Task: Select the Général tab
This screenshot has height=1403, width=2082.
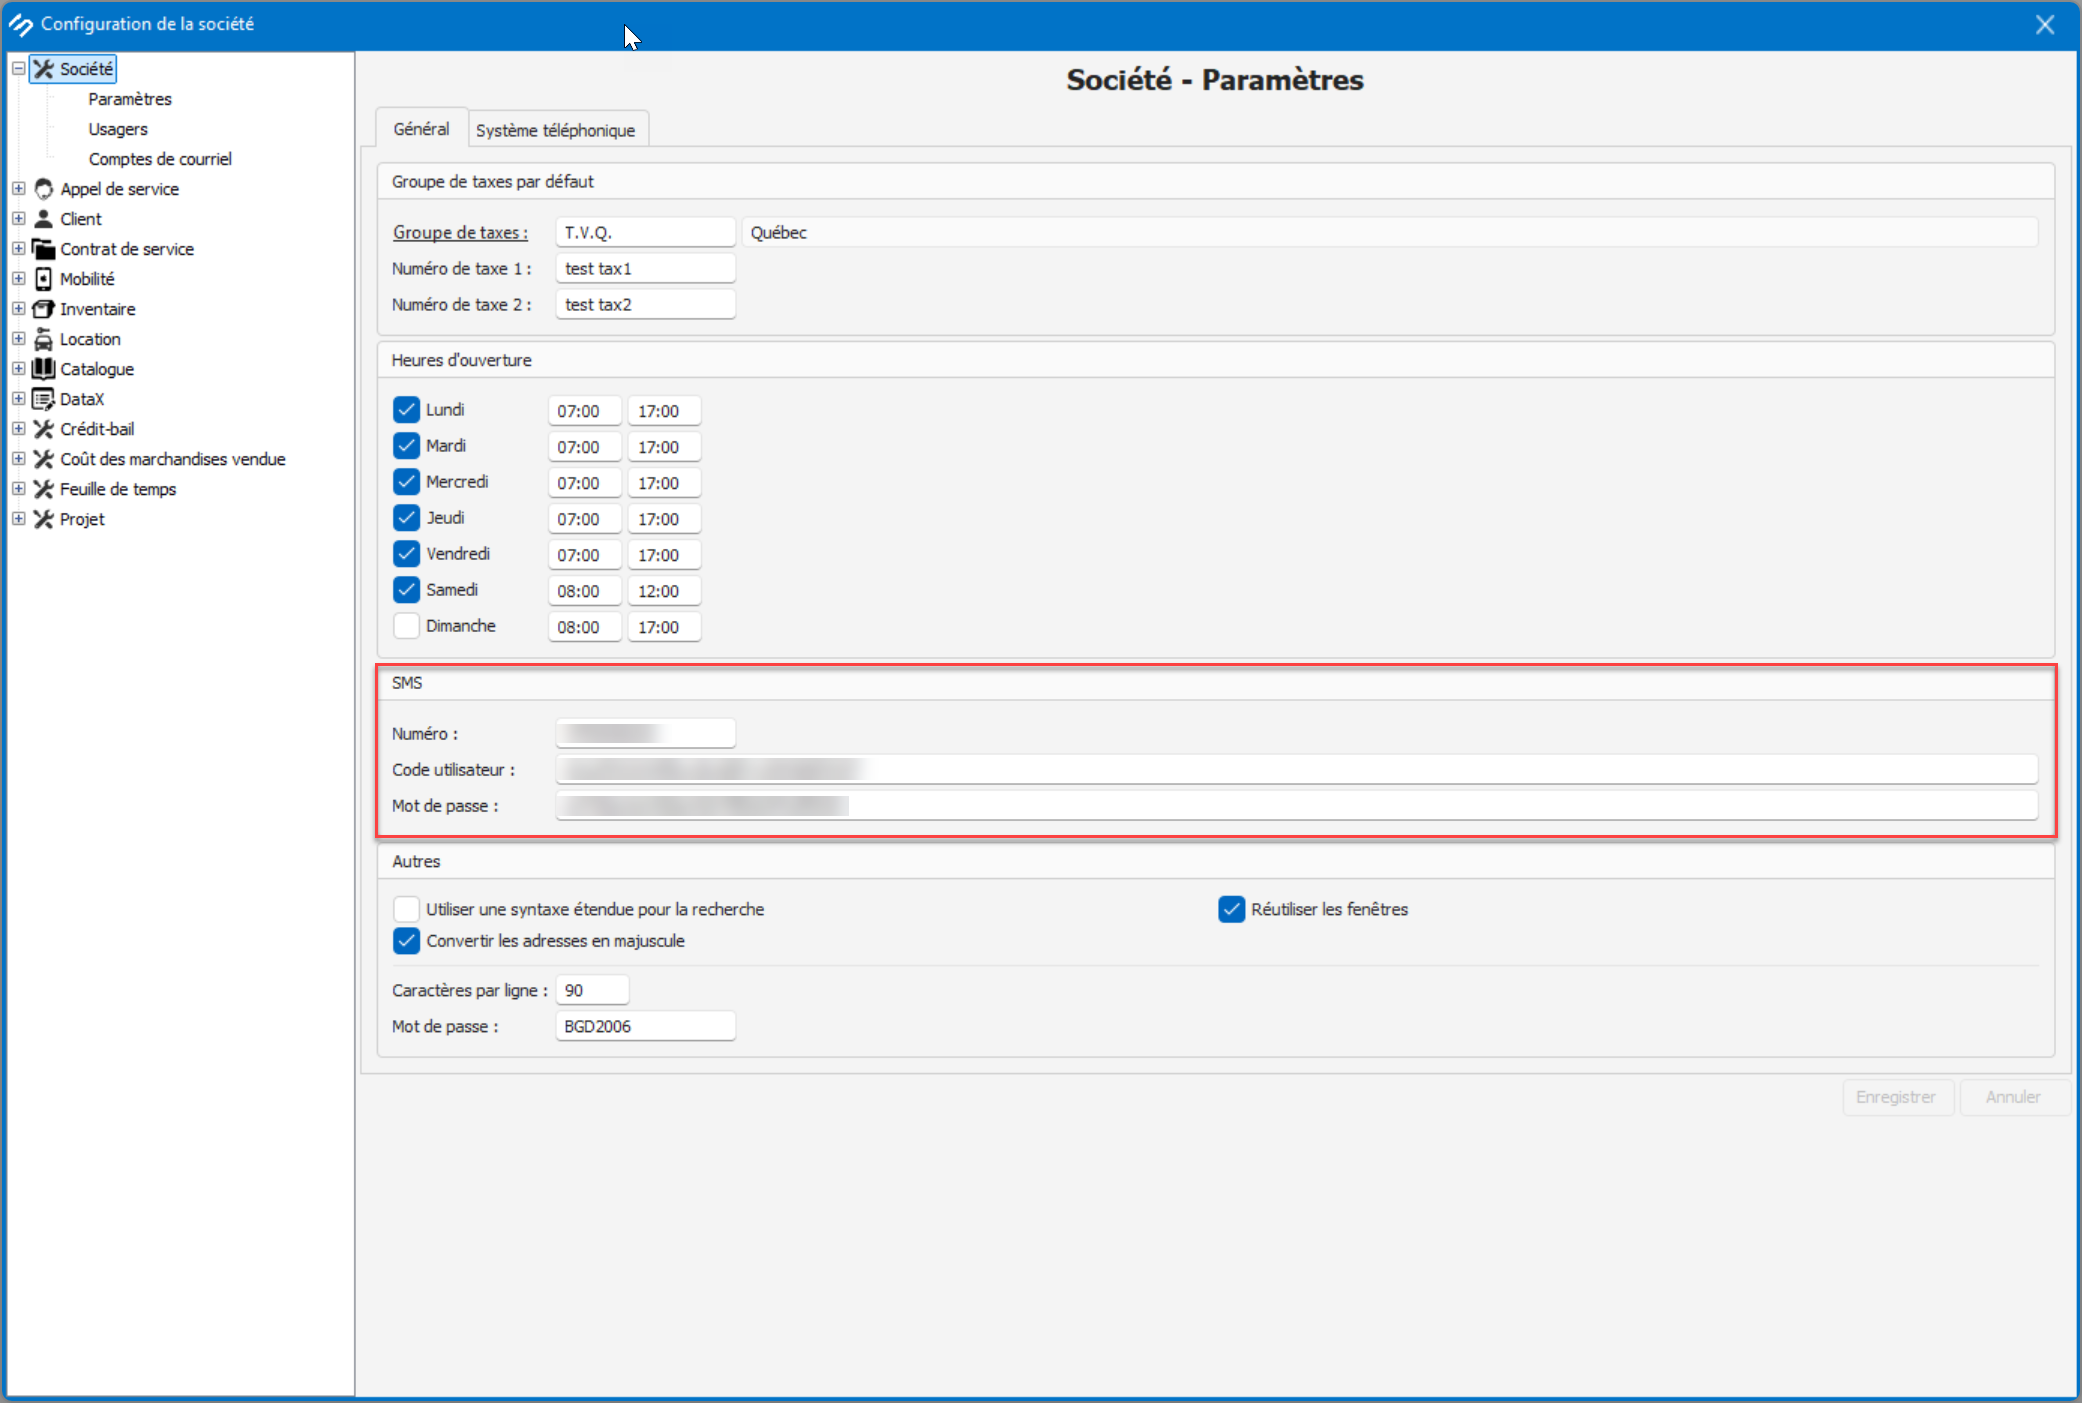Action: [421, 129]
